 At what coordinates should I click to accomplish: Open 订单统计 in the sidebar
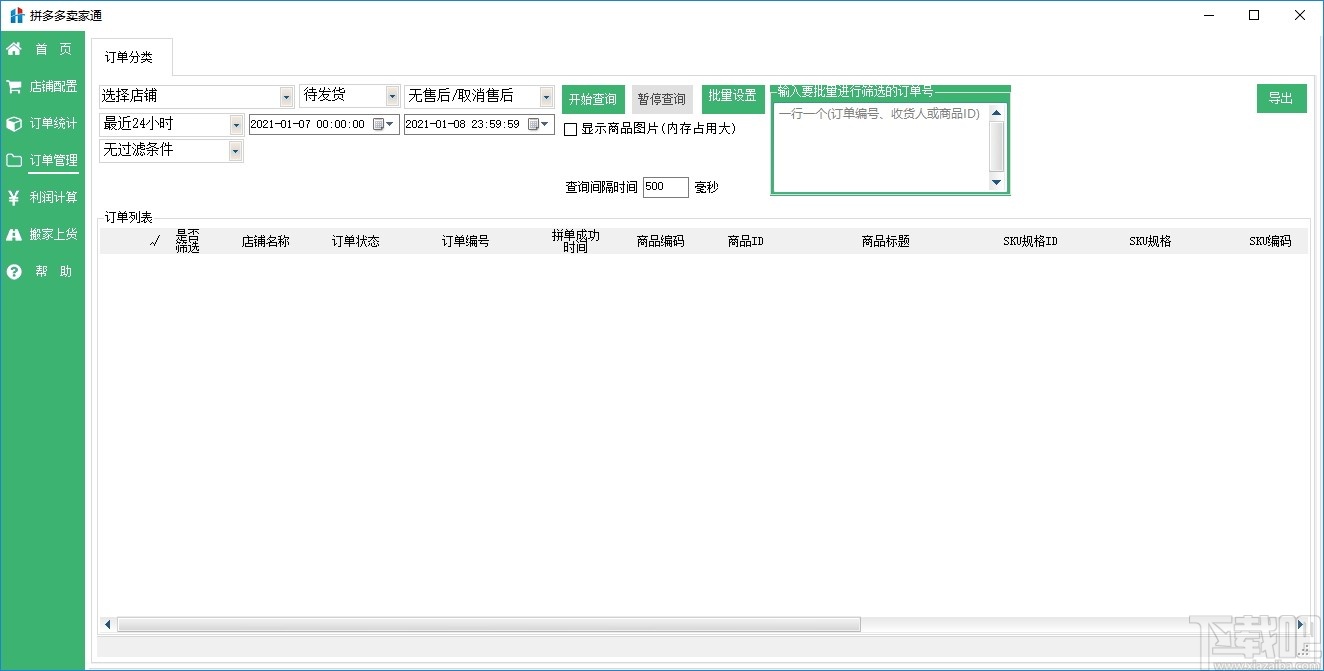point(54,124)
